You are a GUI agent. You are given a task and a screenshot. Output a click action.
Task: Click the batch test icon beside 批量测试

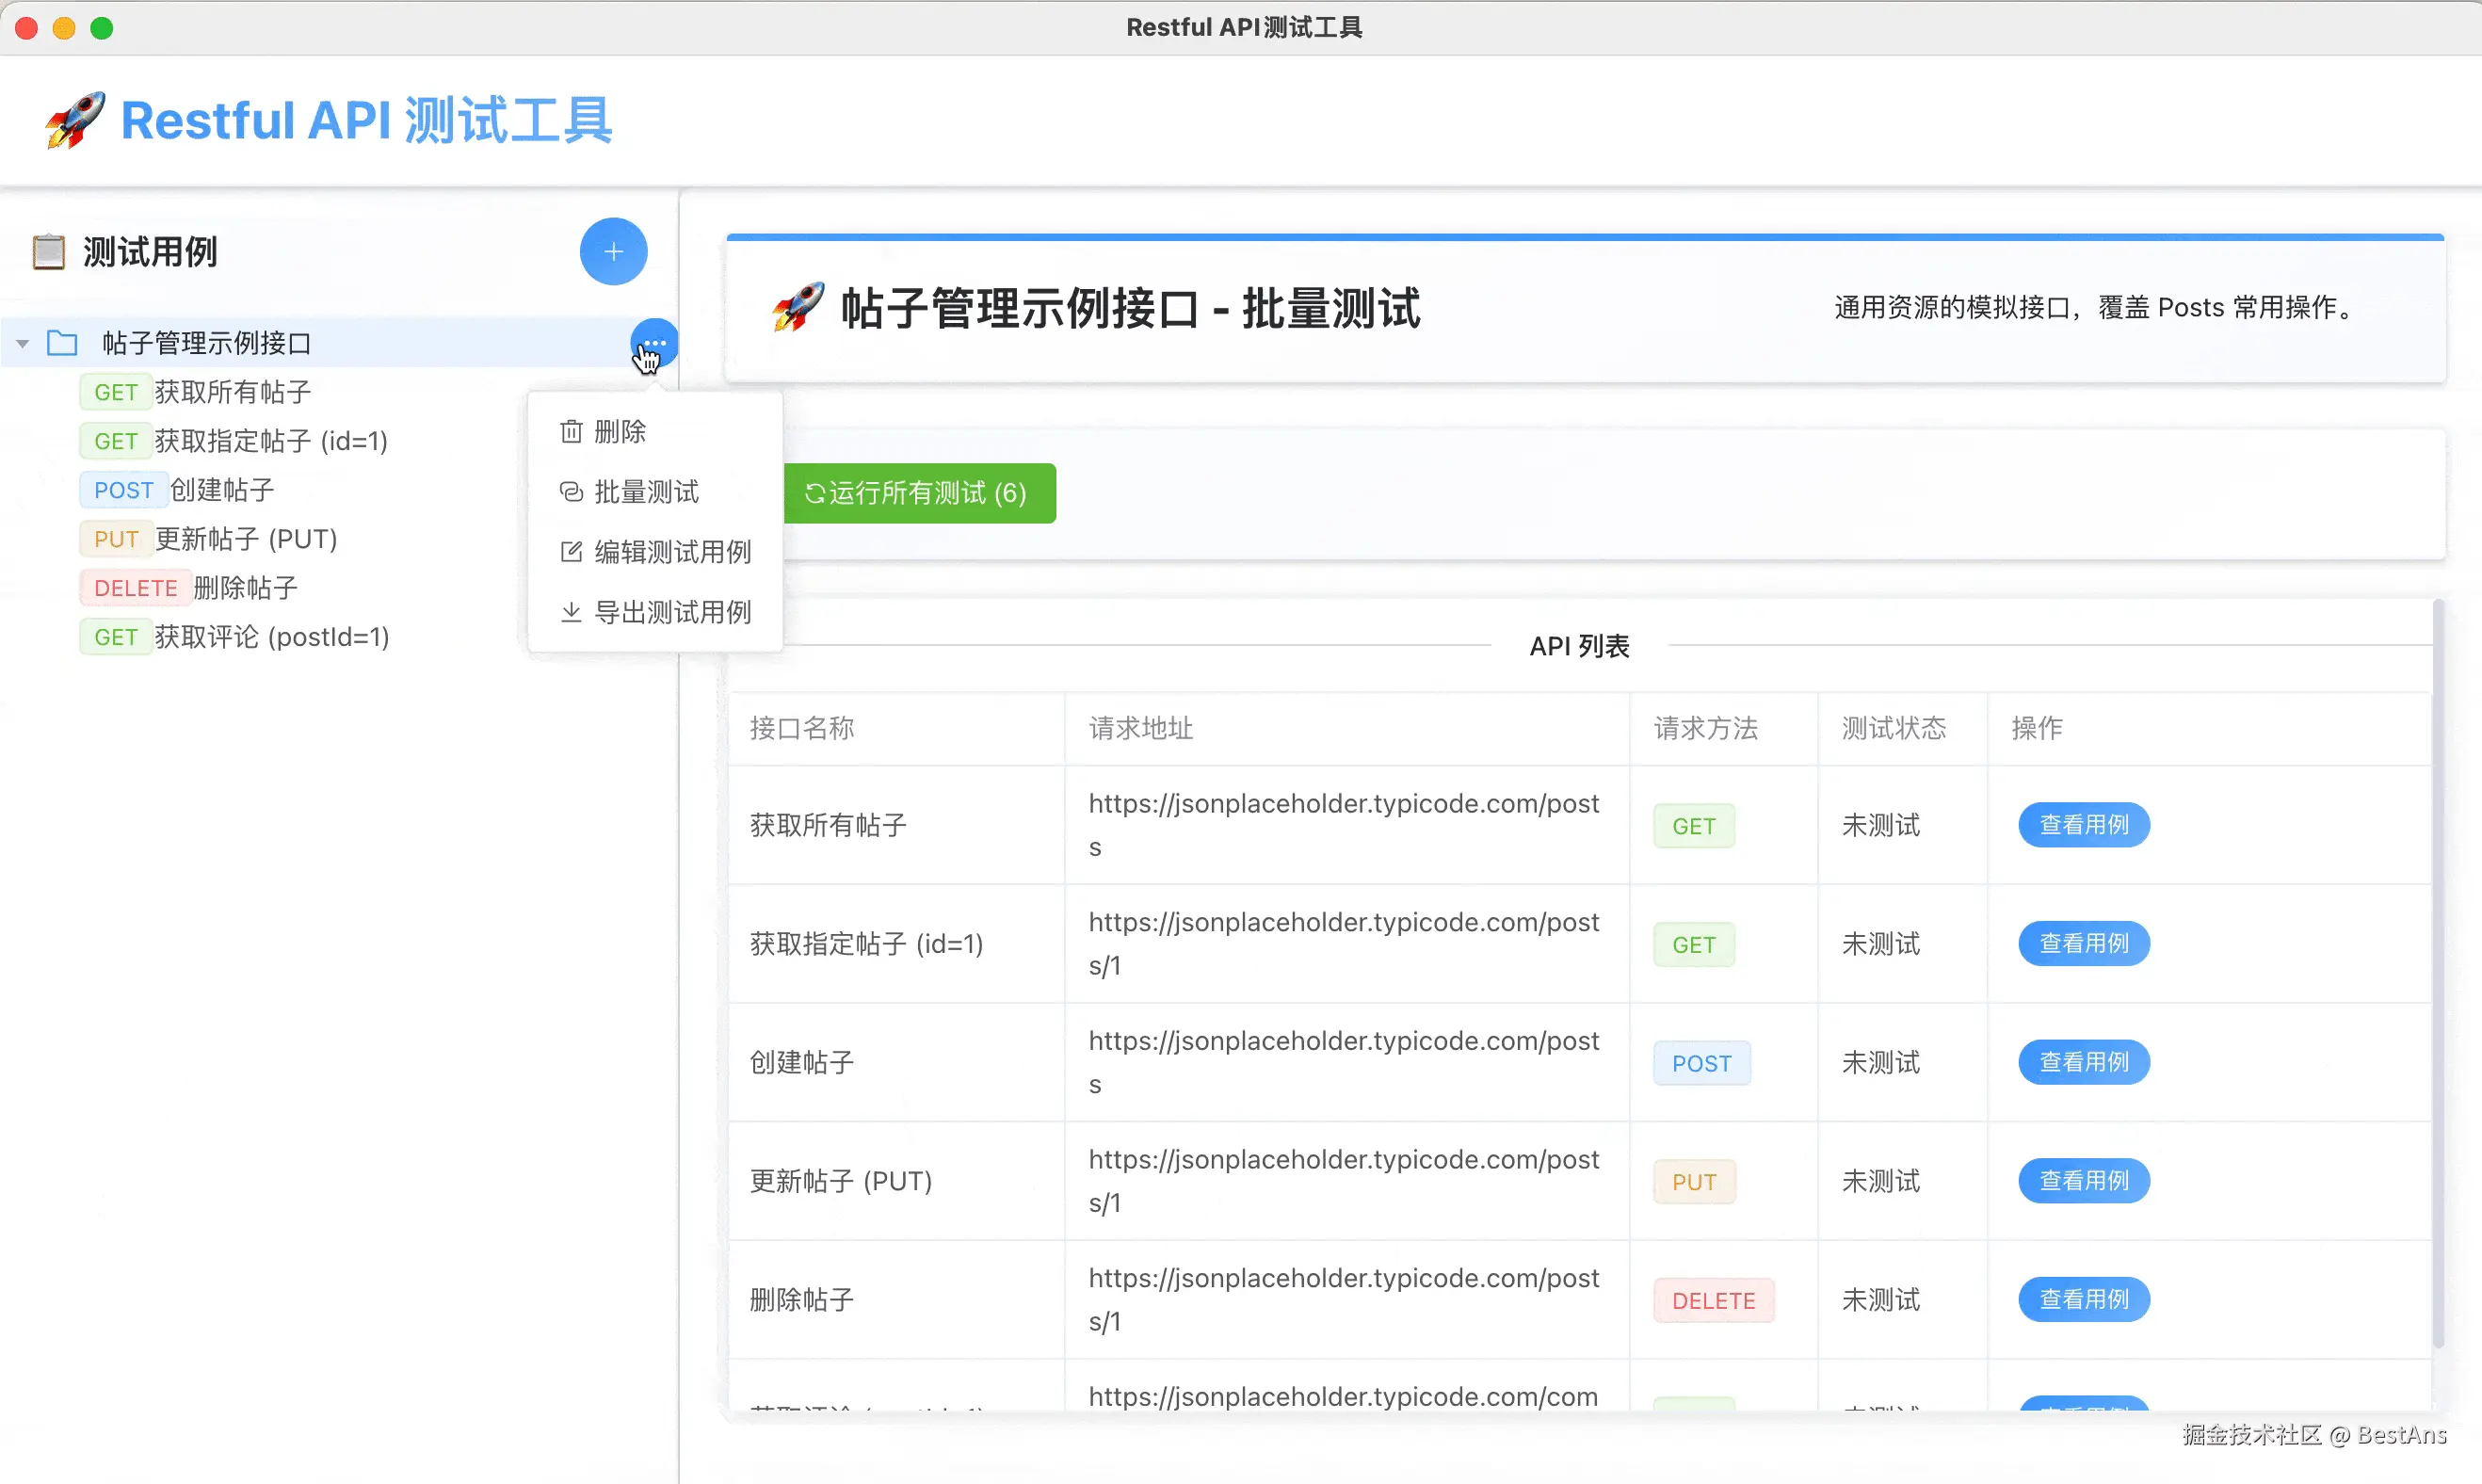click(571, 492)
